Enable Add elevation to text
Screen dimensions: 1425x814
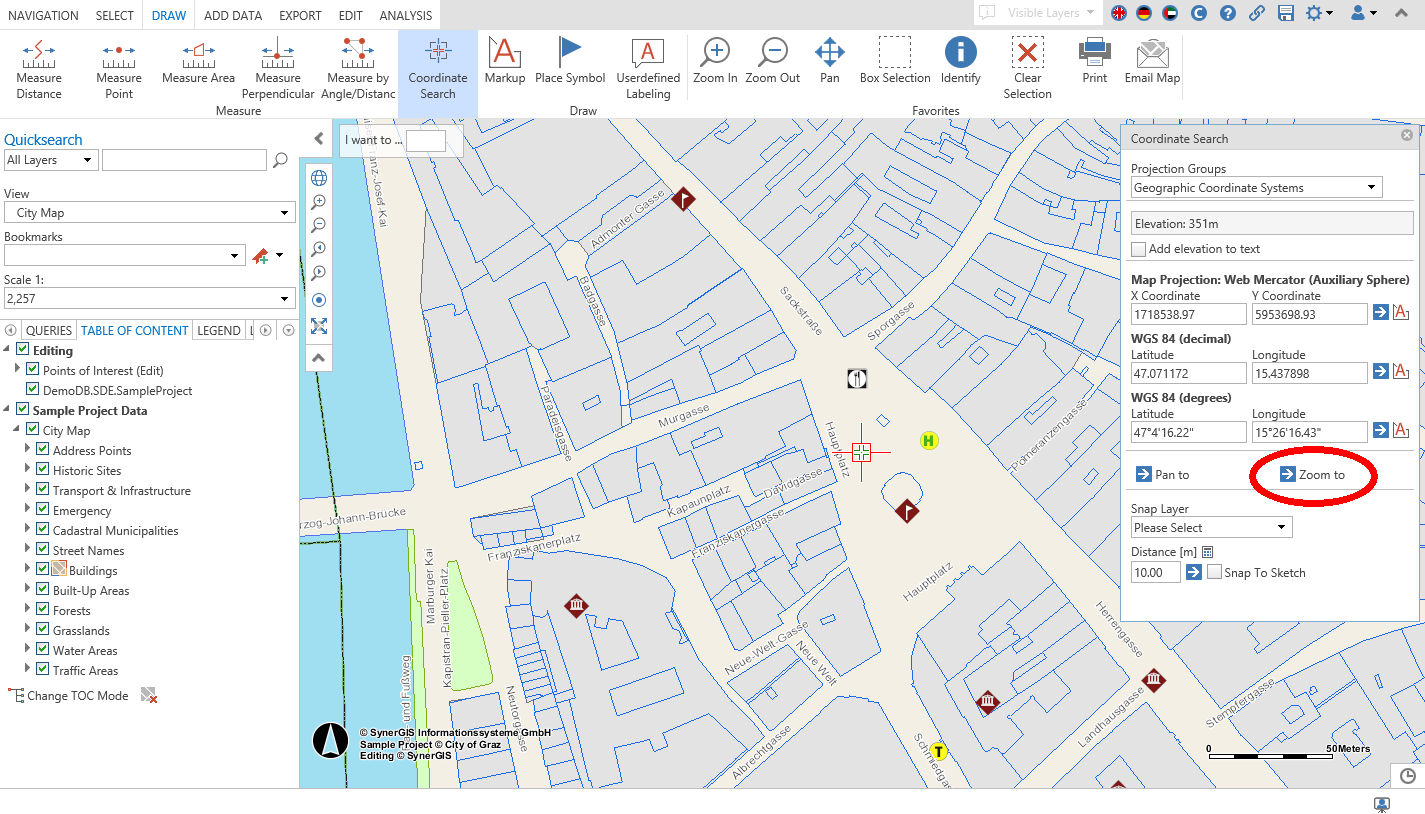coord(1137,249)
